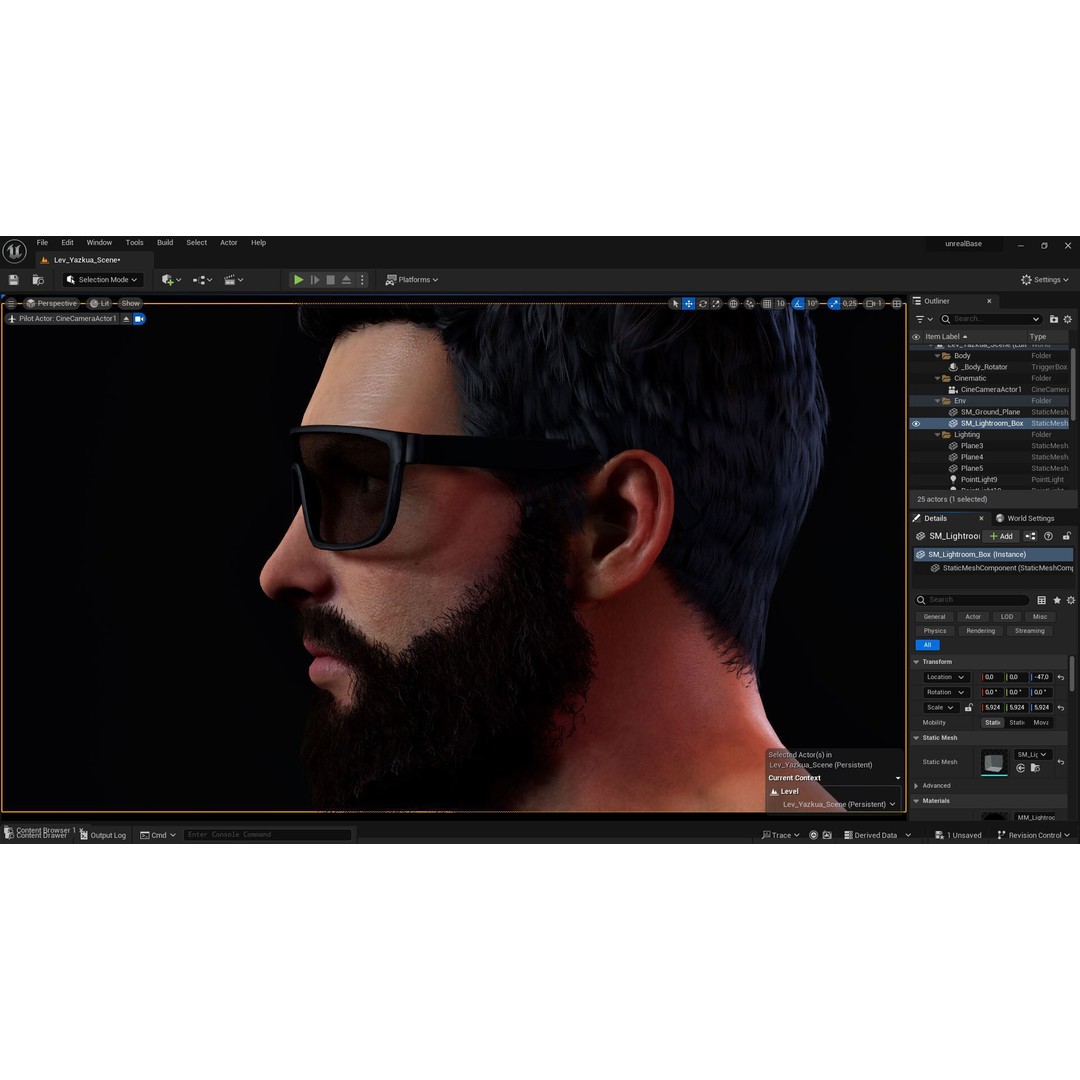Open the Edit menu

click(x=67, y=242)
